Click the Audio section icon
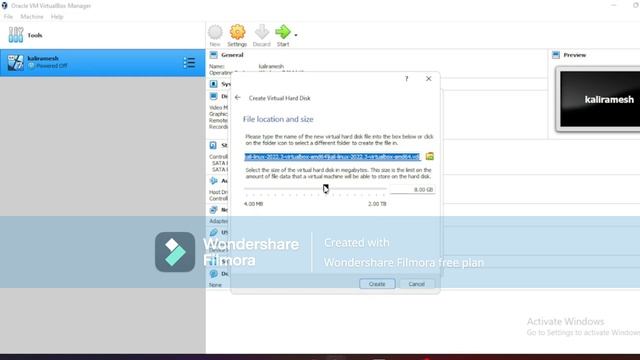The image size is (640, 360). coord(213,180)
